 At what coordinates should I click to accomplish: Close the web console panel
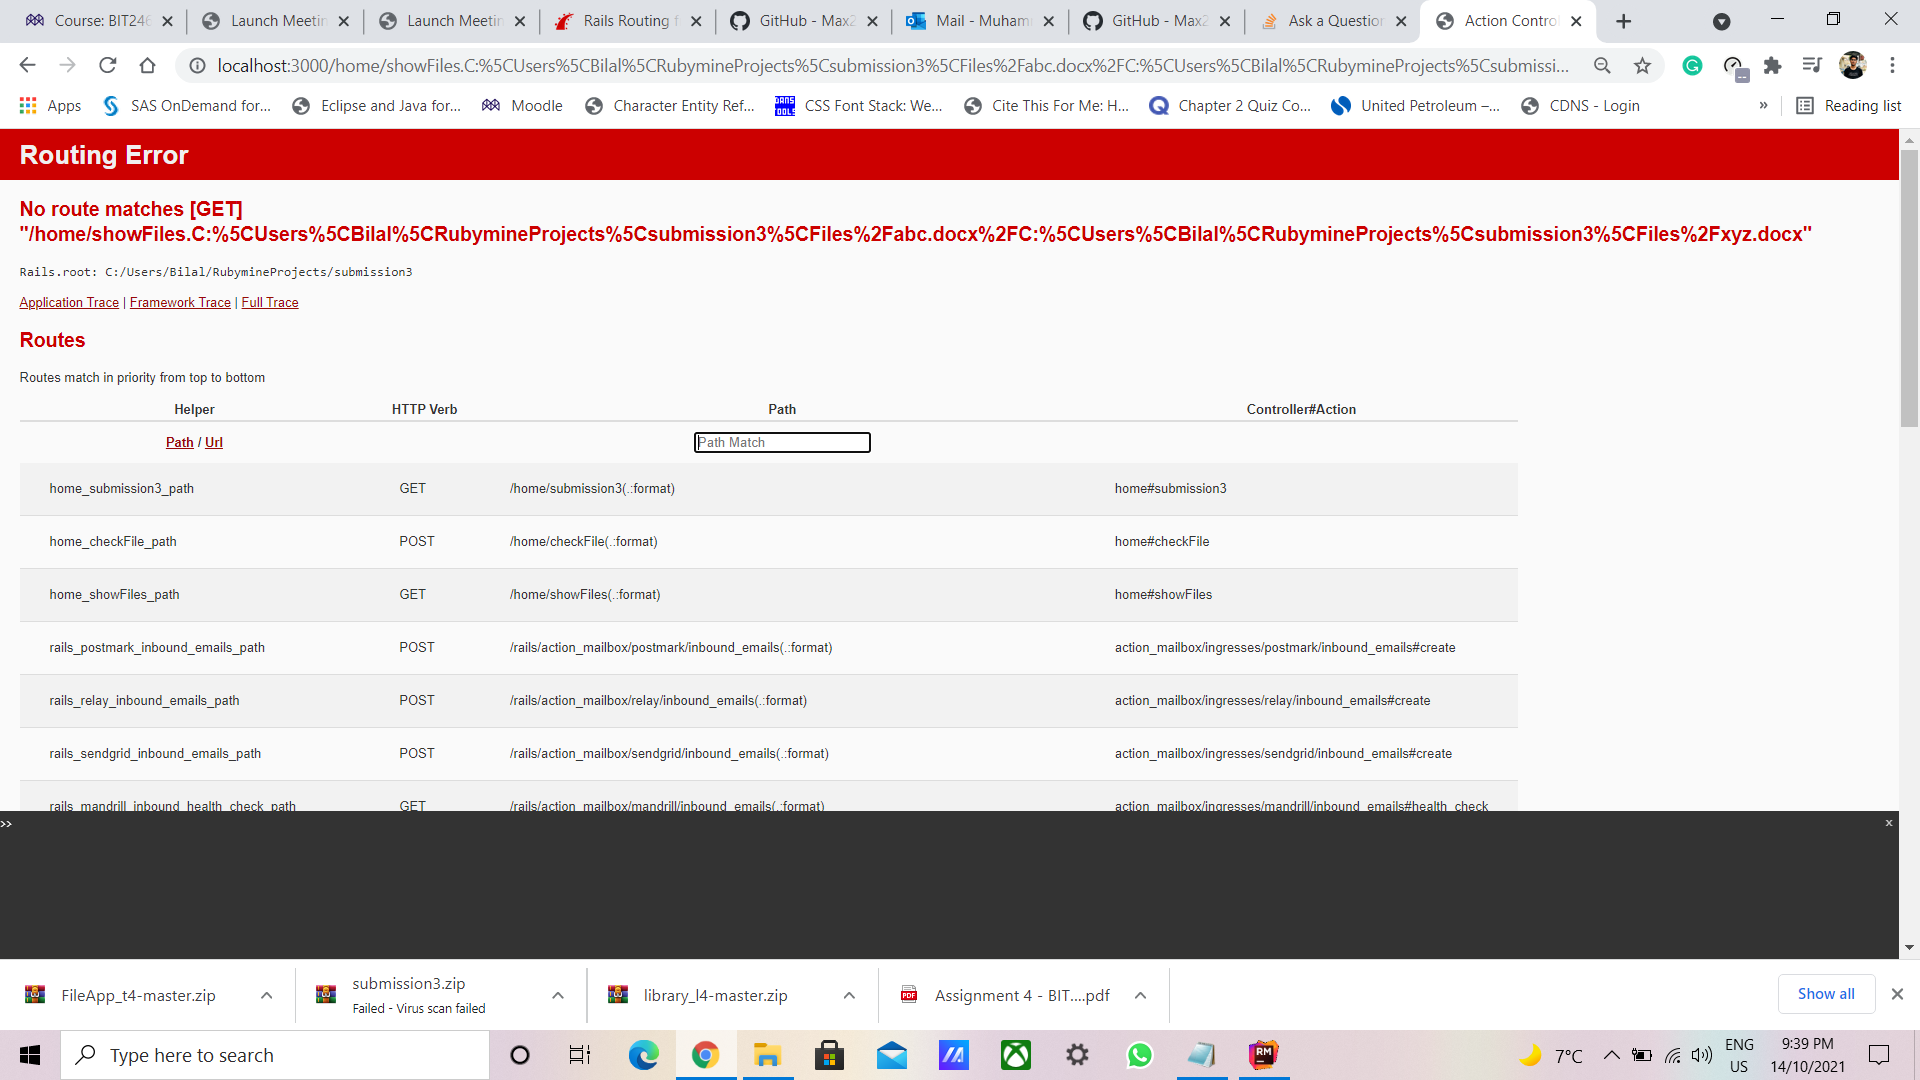point(1889,823)
